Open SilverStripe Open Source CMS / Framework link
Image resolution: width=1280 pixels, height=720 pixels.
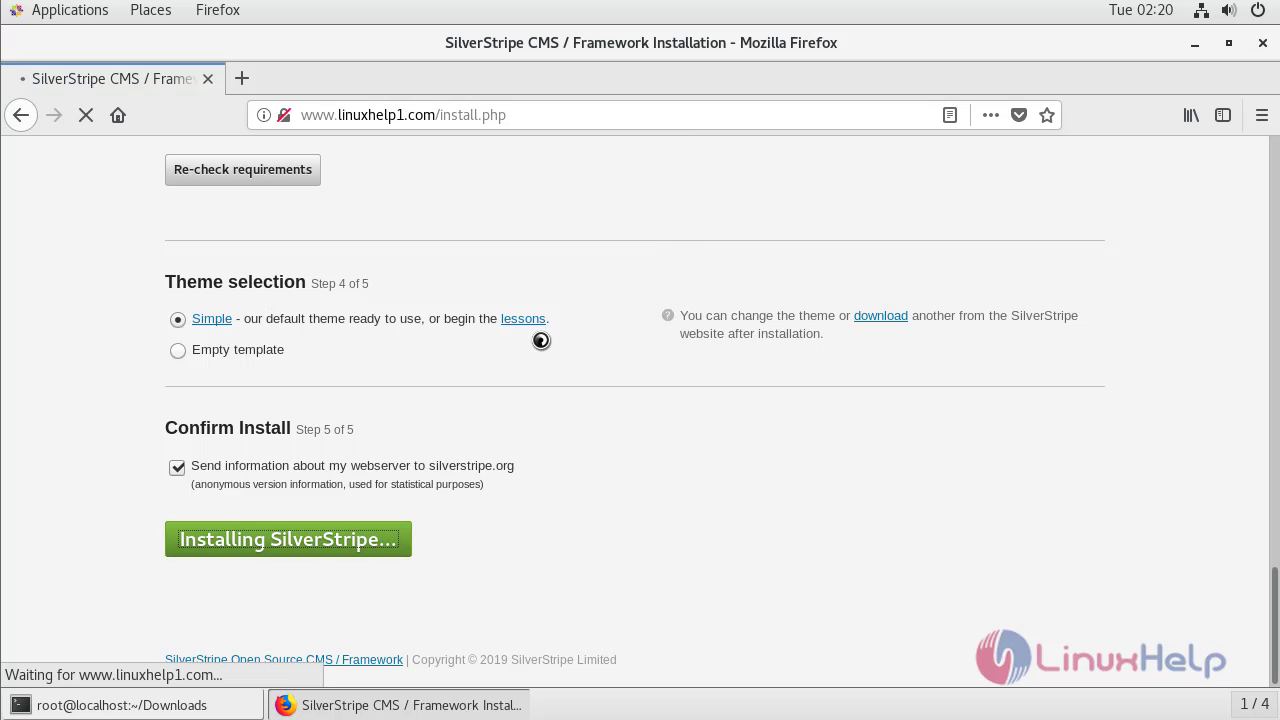click(x=284, y=659)
